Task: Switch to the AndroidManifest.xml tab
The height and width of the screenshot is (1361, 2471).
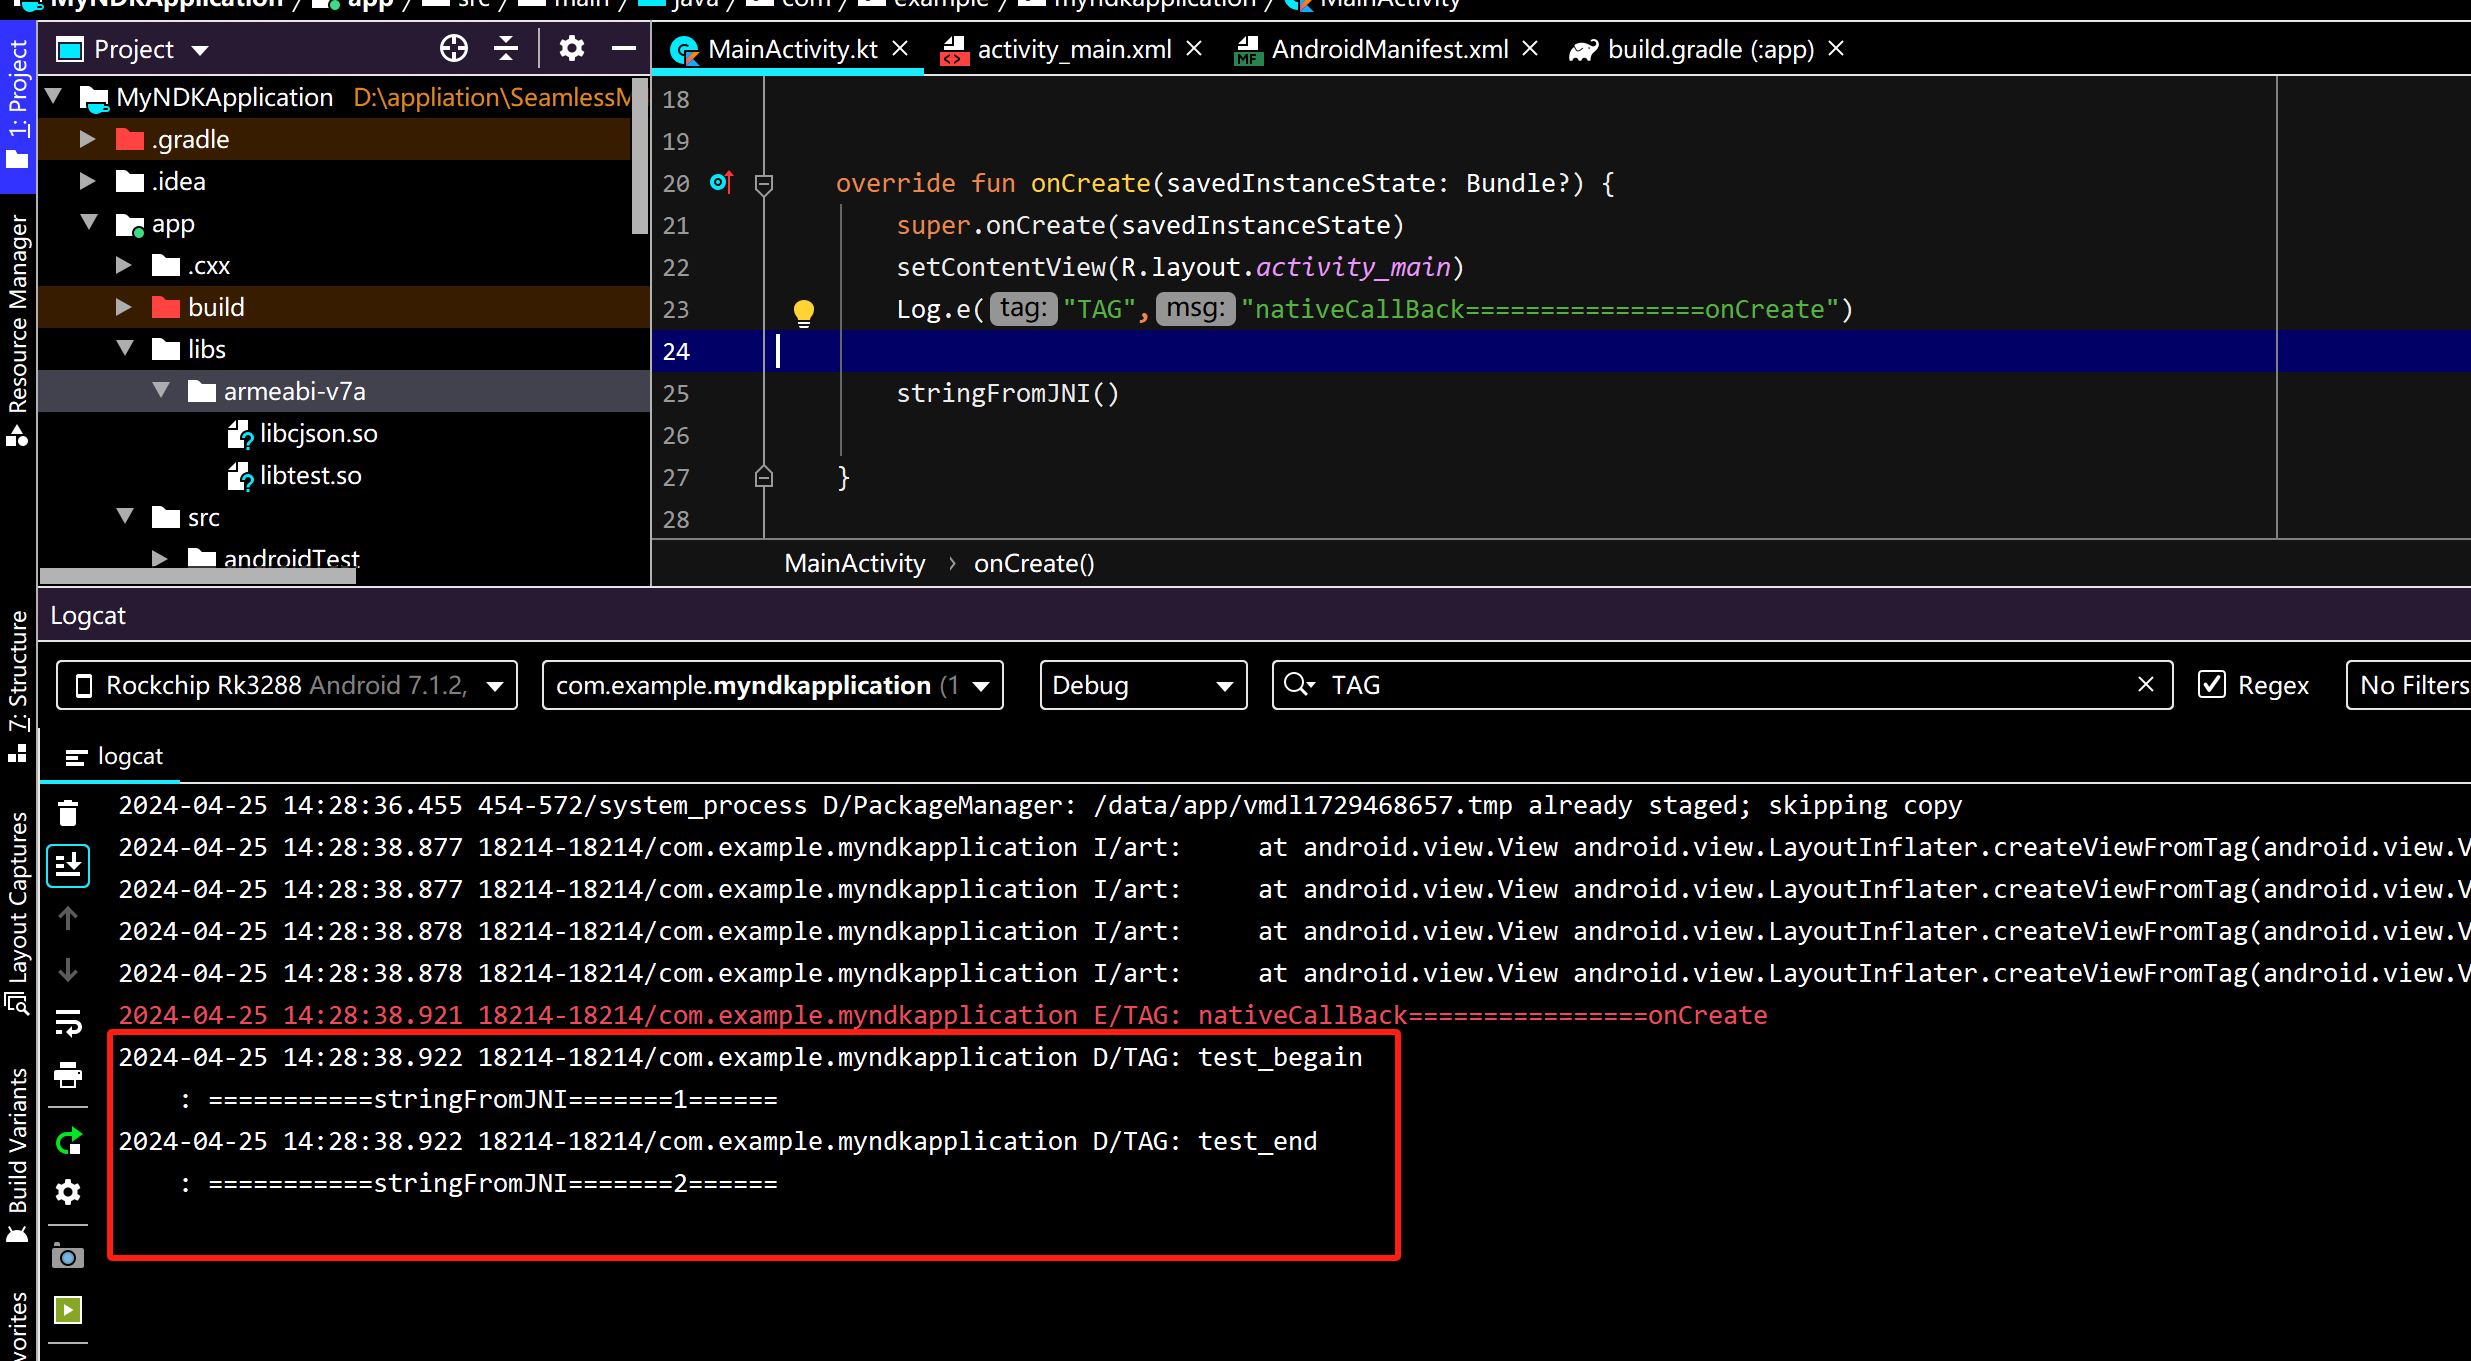Action: pyautogui.click(x=1388, y=48)
